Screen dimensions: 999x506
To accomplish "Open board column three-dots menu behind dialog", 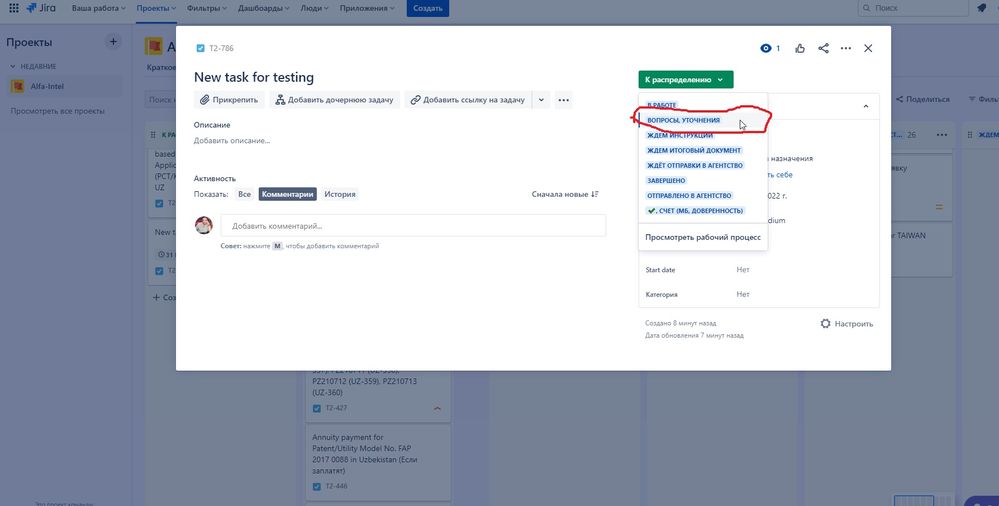I will [942, 135].
